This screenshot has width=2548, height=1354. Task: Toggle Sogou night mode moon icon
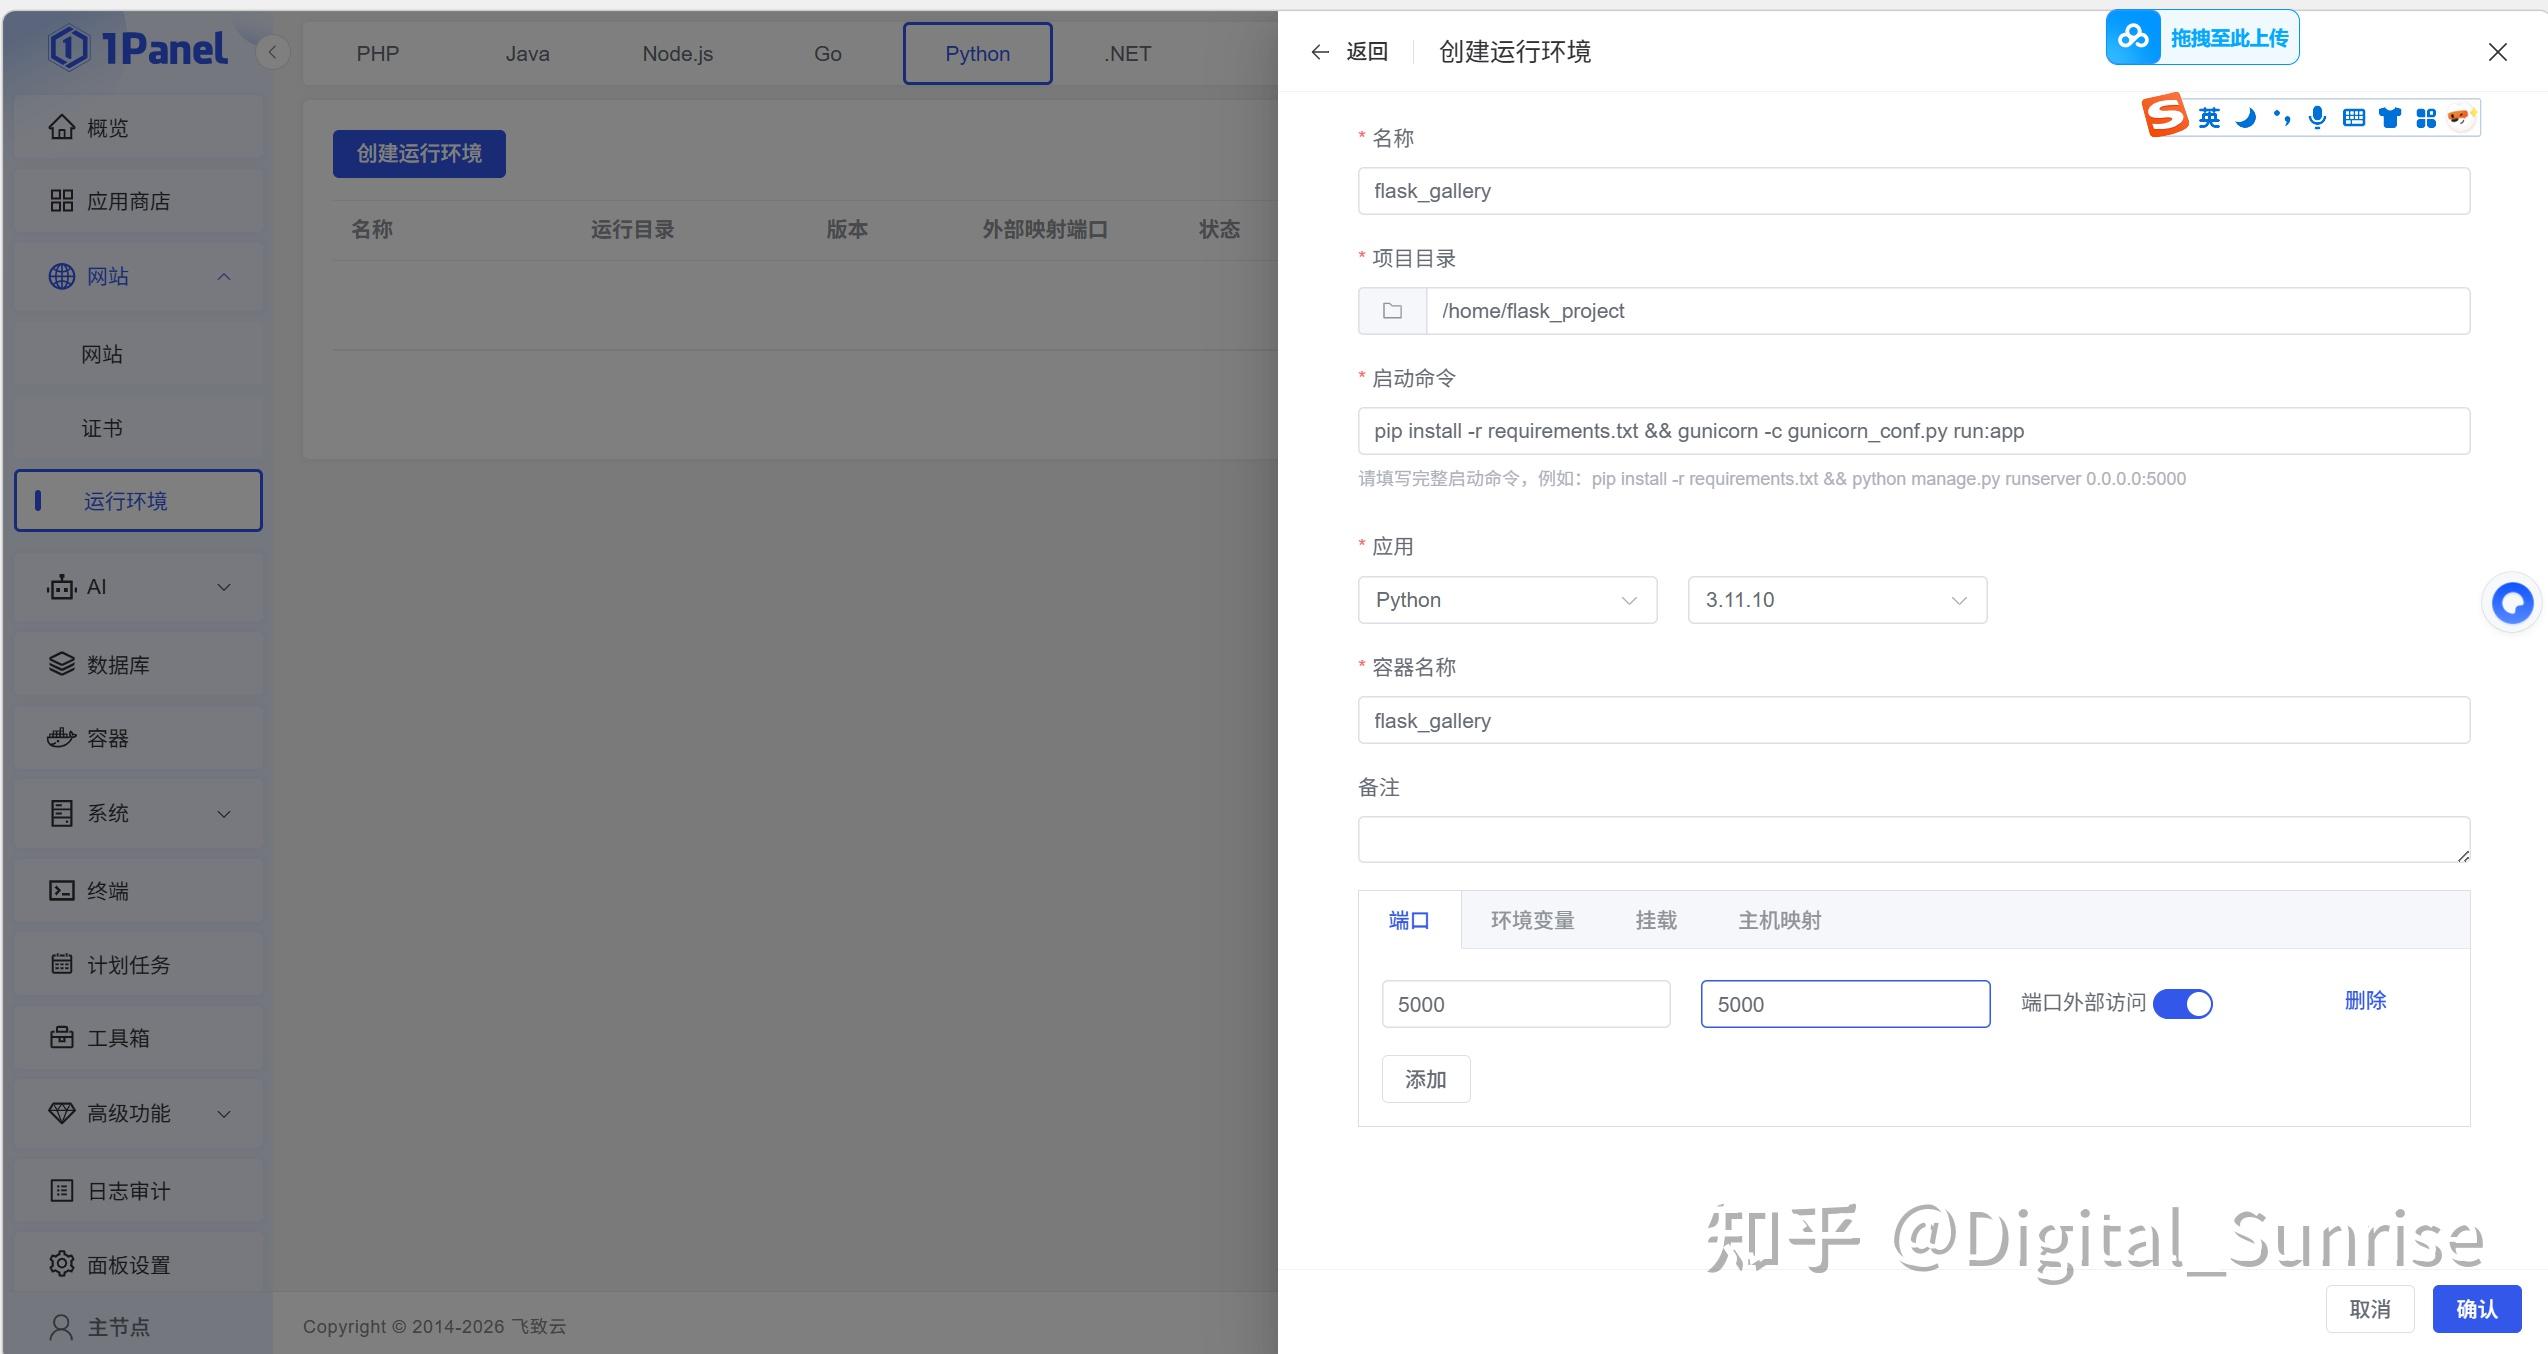[x=2245, y=116]
